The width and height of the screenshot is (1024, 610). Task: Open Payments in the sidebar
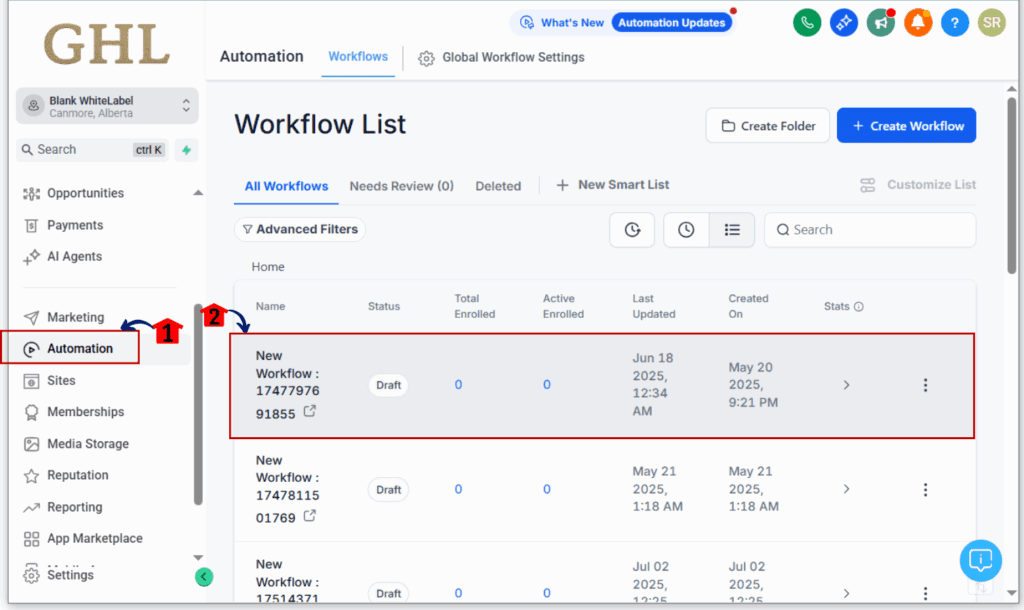tap(74, 225)
